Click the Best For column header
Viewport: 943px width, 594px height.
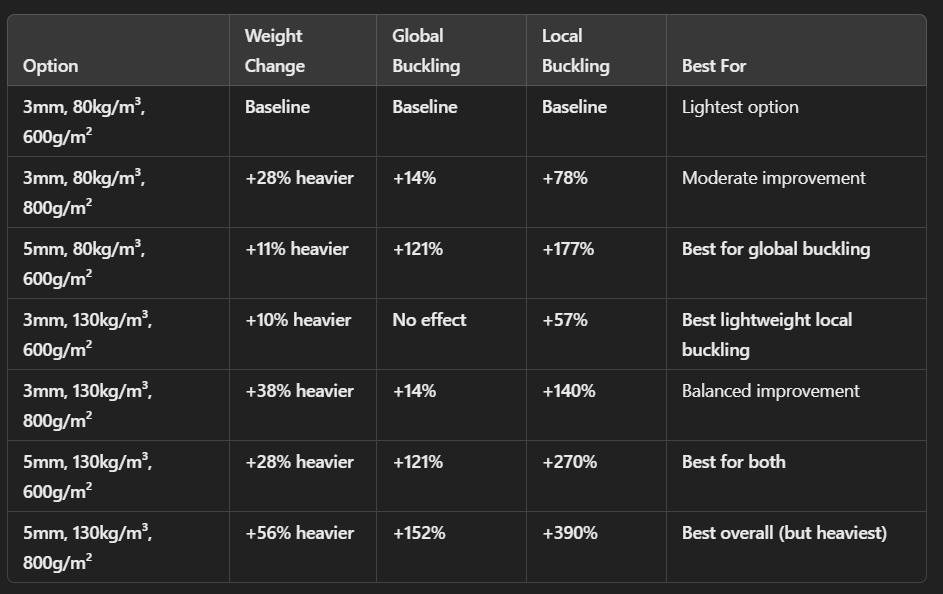tap(714, 66)
